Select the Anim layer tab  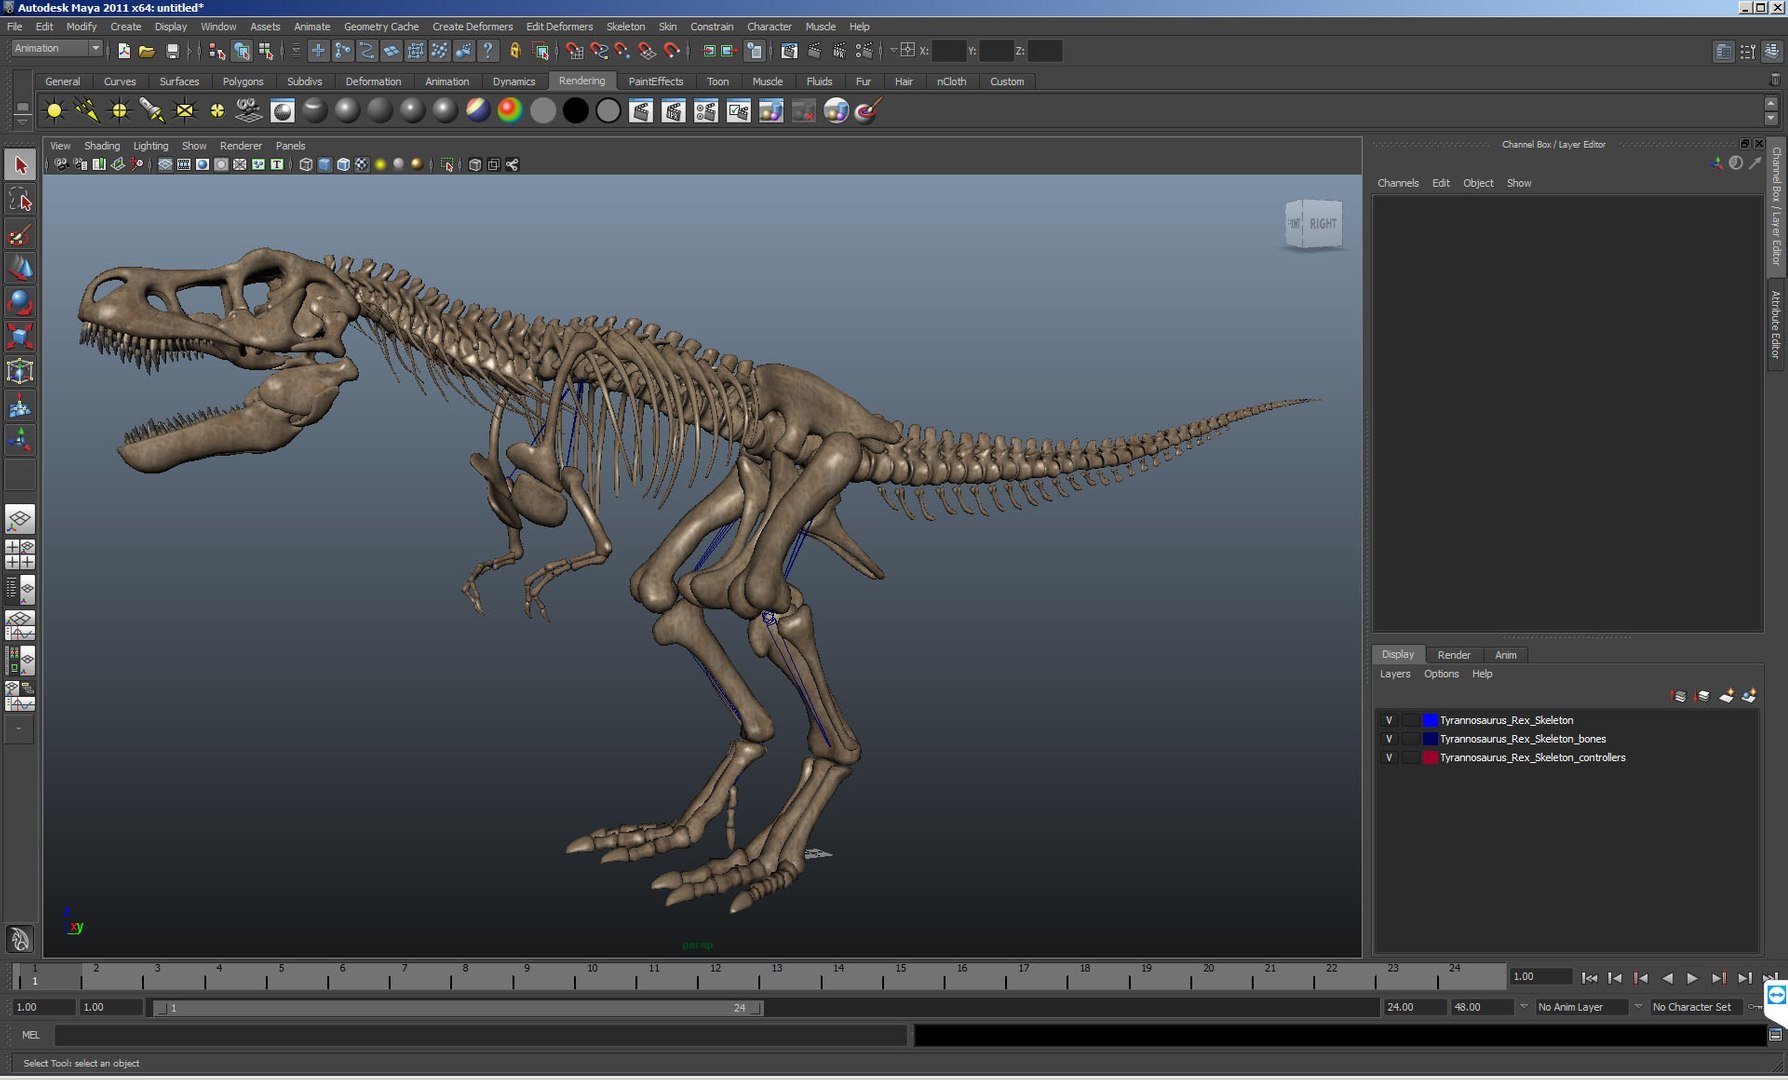tap(1506, 655)
